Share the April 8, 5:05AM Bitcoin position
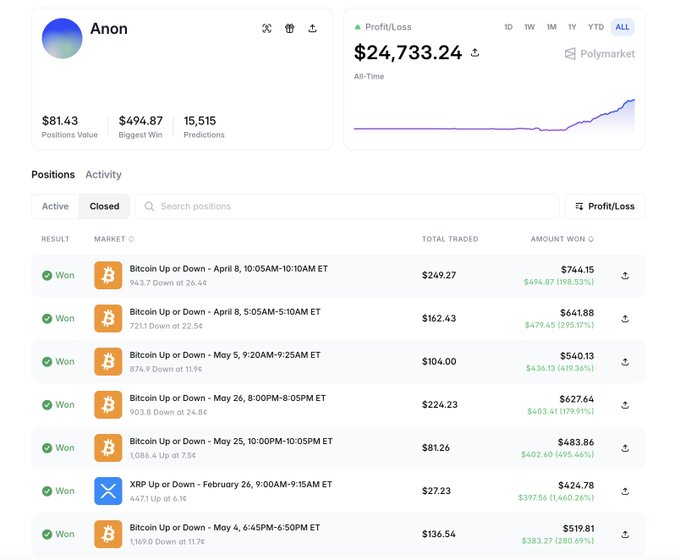The height and width of the screenshot is (560, 680). (625, 318)
